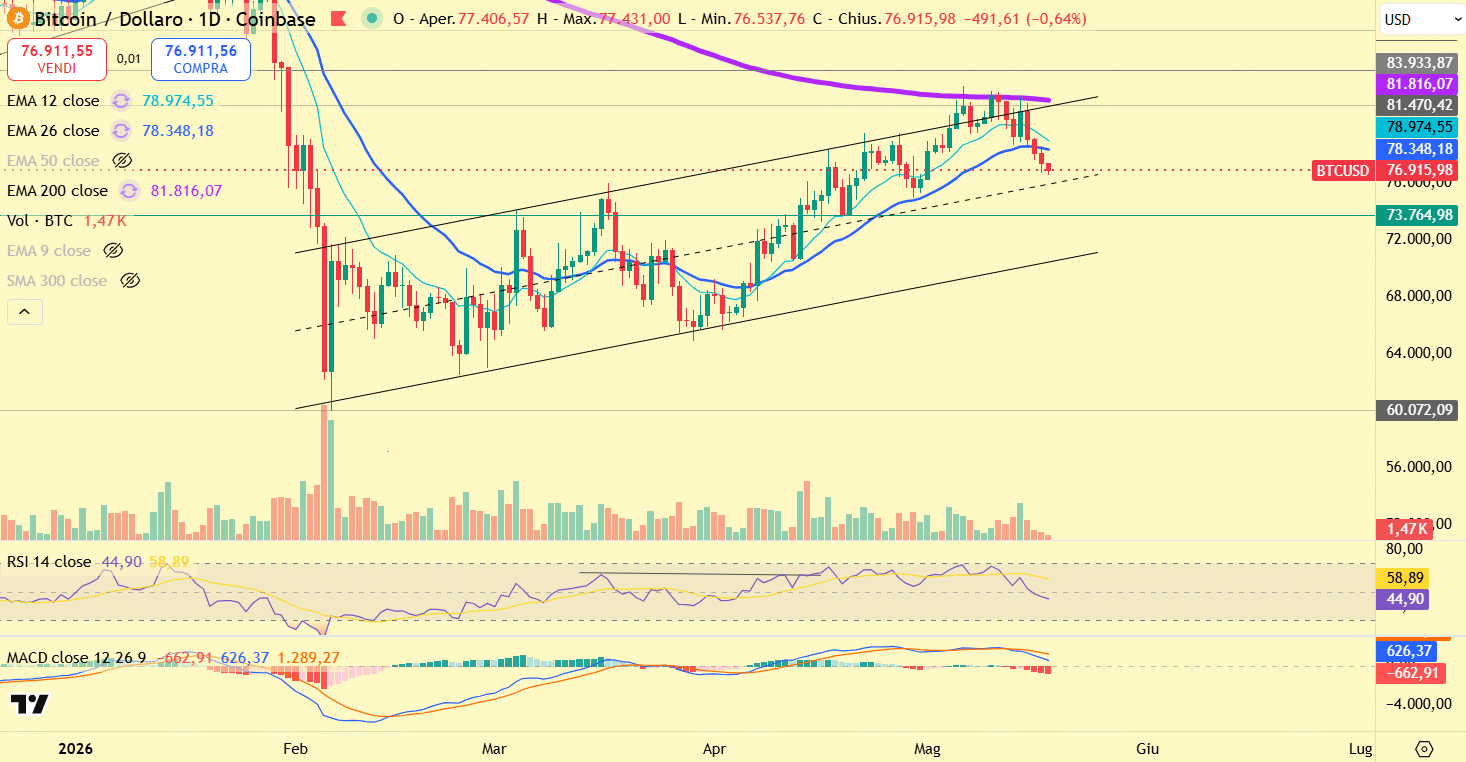Collapse the indicator legend with chevron button
This screenshot has height=762, width=1466.
pyautogui.click(x=25, y=313)
